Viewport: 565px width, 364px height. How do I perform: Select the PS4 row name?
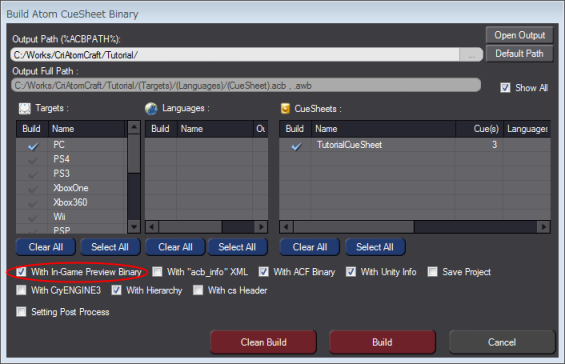click(61, 159)
